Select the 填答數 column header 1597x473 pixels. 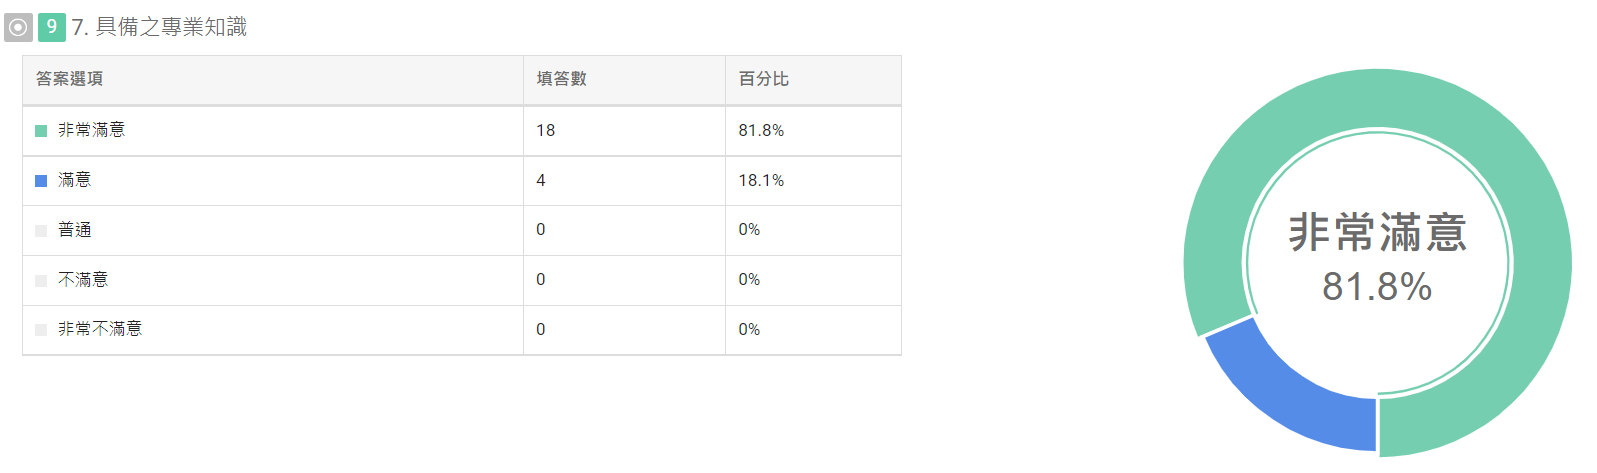562,79
